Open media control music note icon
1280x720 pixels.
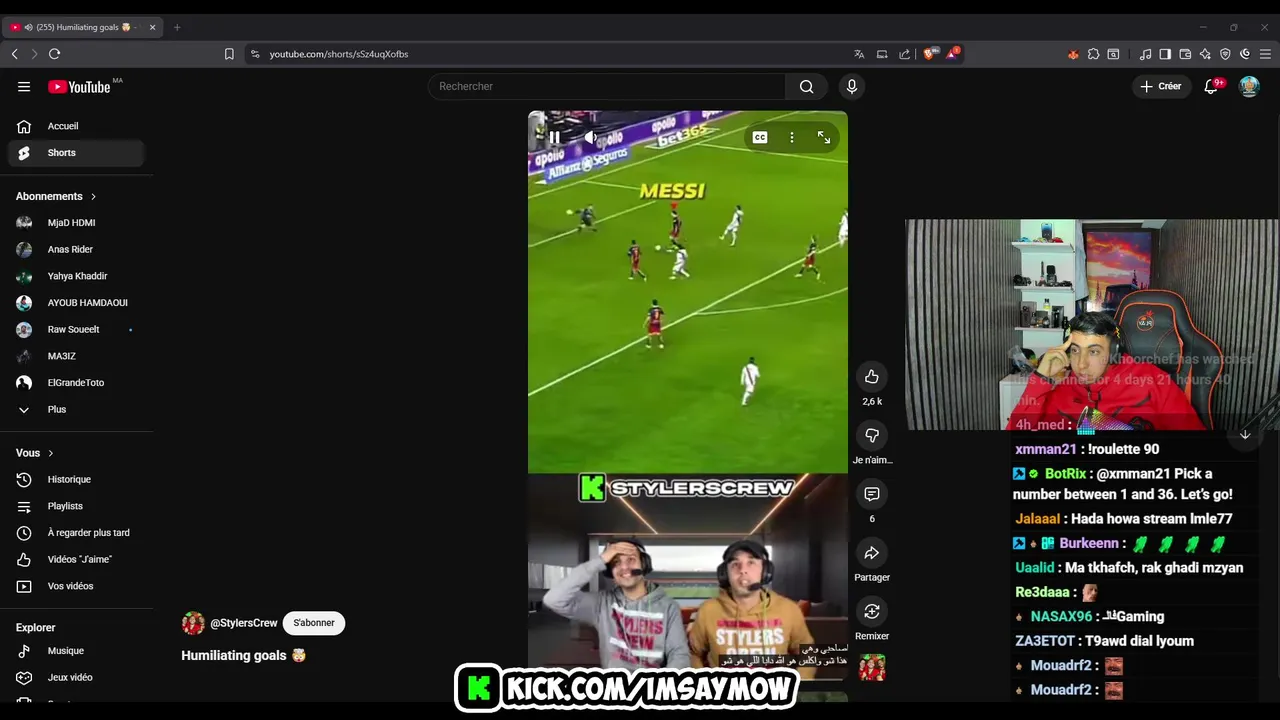(x=1145, y=54)
